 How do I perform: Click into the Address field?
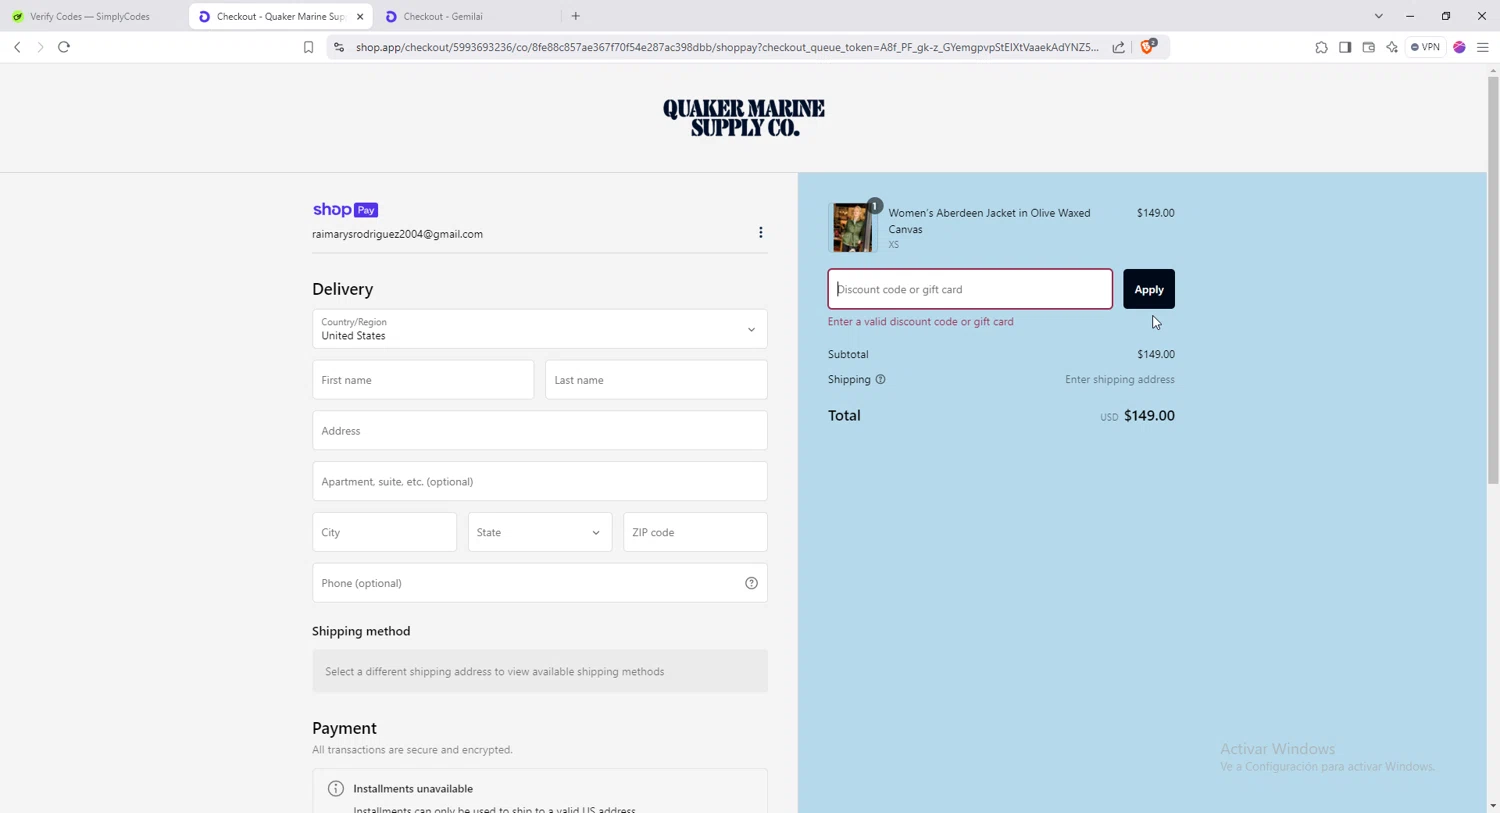coord(540,431)
